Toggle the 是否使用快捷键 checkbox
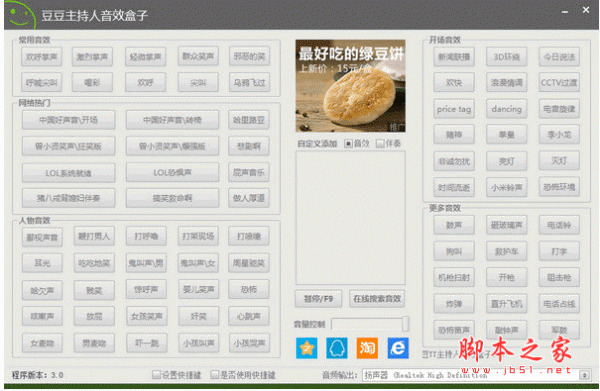 (215, 375)
